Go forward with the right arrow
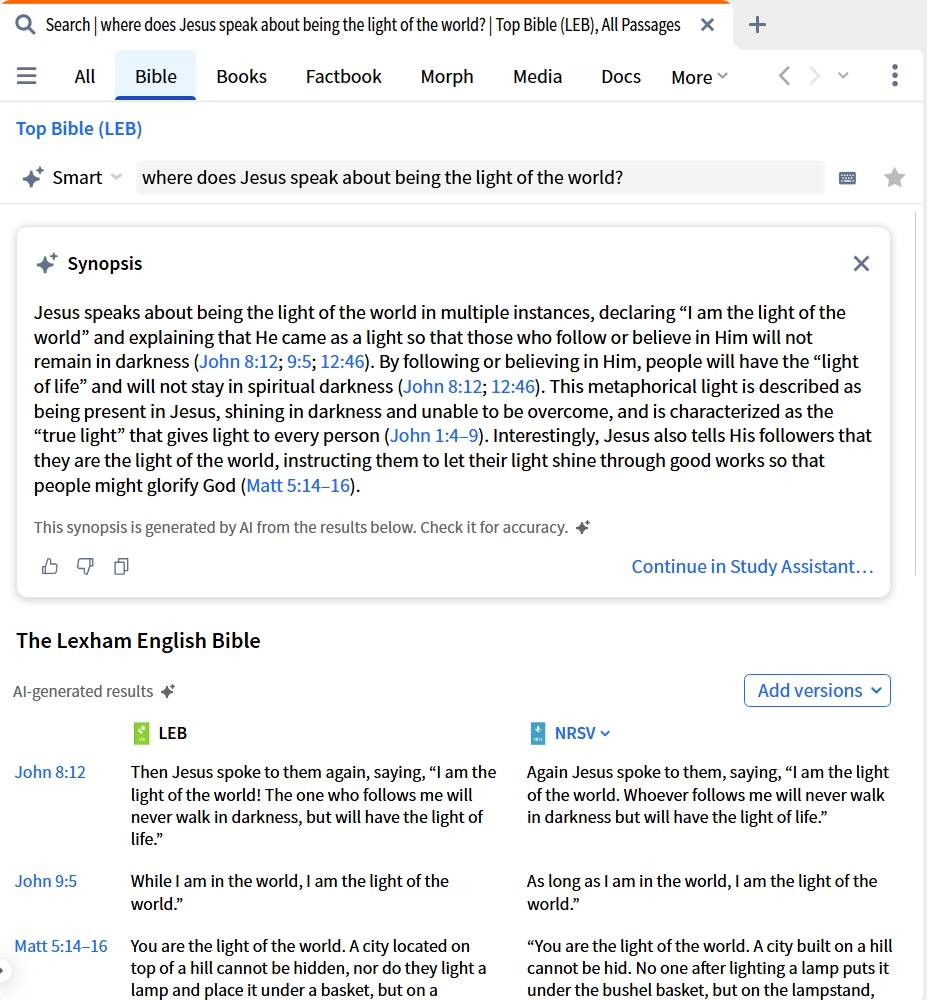The image size is (927, 1000). pos(814,76)
